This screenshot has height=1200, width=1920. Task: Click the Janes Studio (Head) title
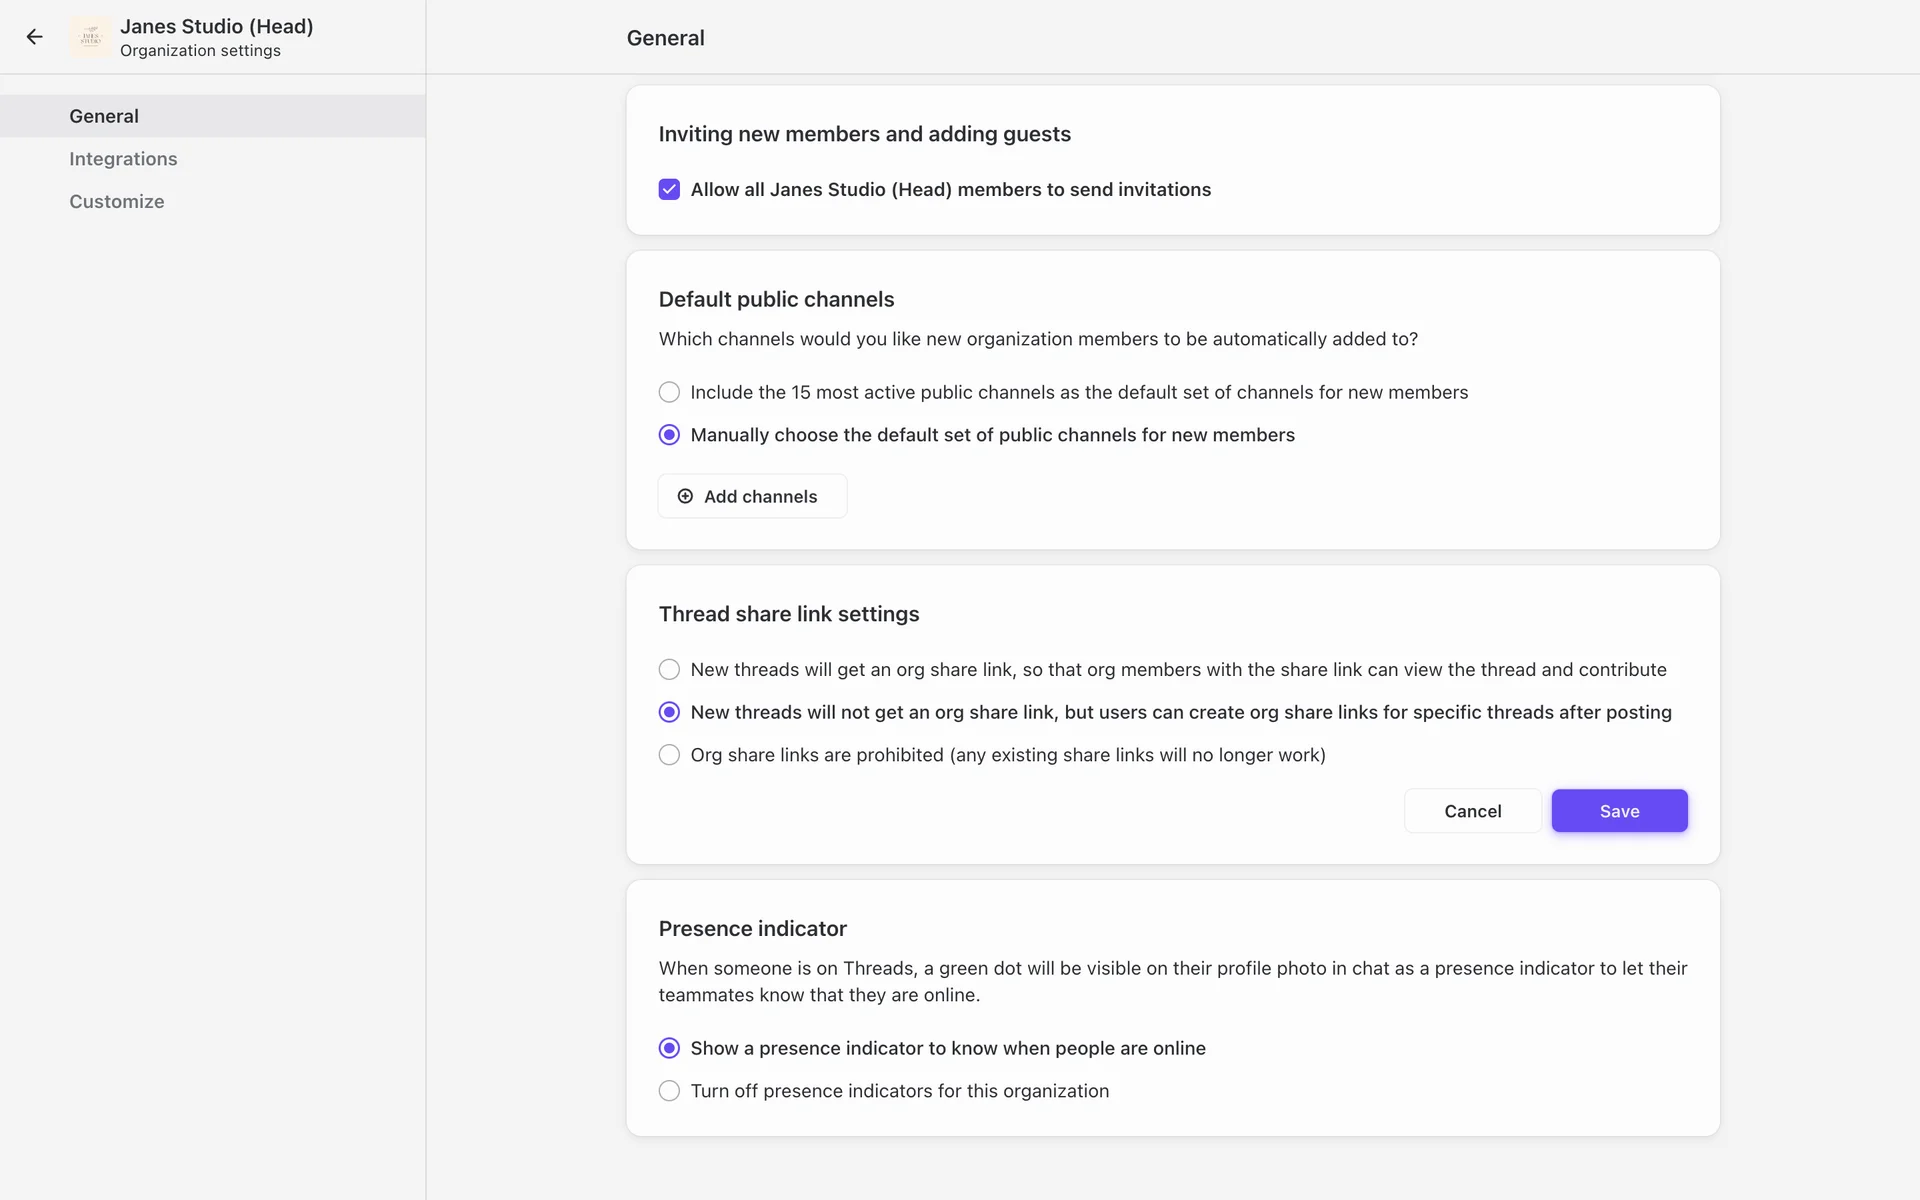(216, 26)
